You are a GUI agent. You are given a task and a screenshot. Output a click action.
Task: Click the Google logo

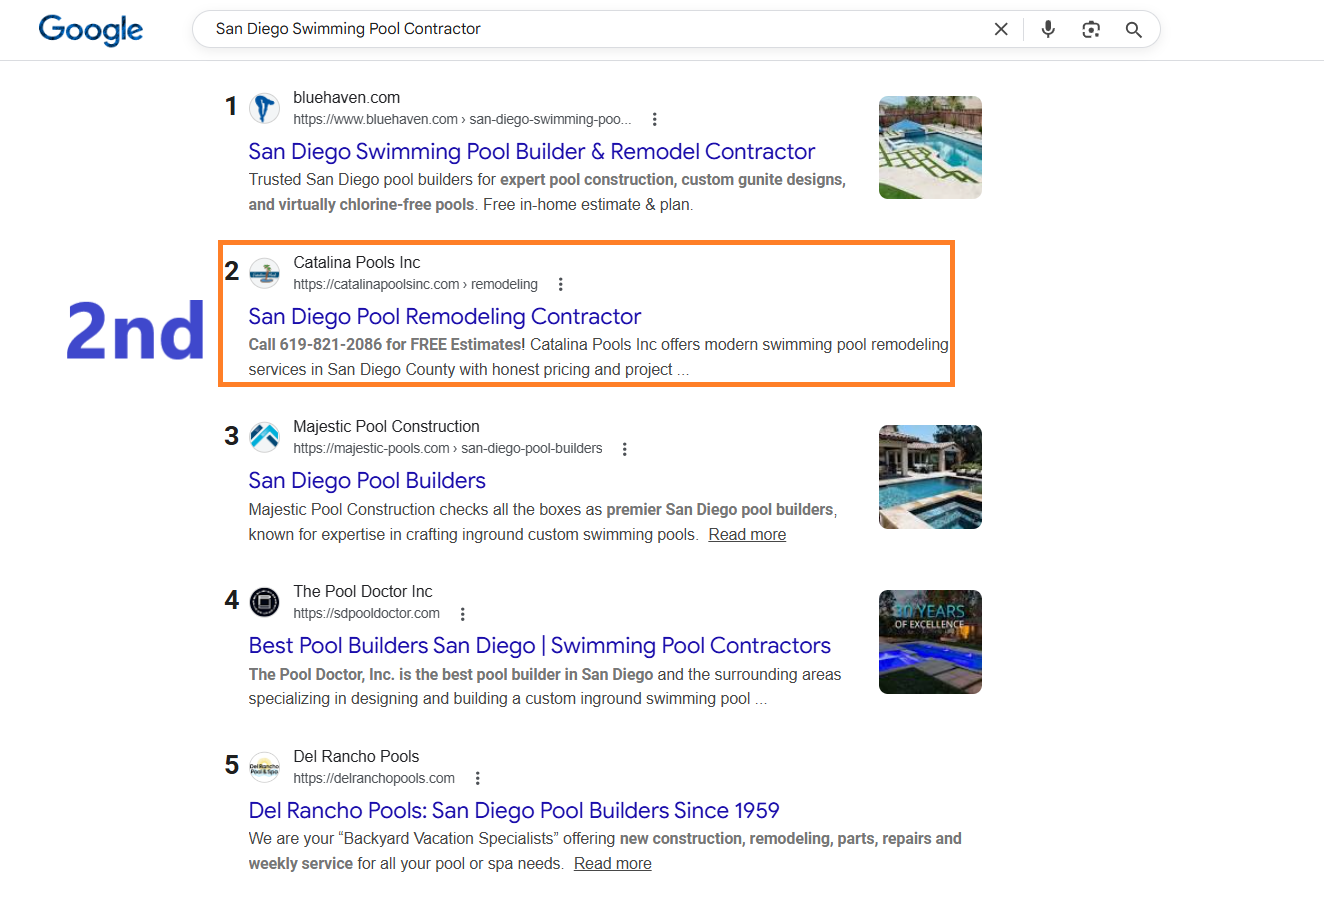click(91, 29)
